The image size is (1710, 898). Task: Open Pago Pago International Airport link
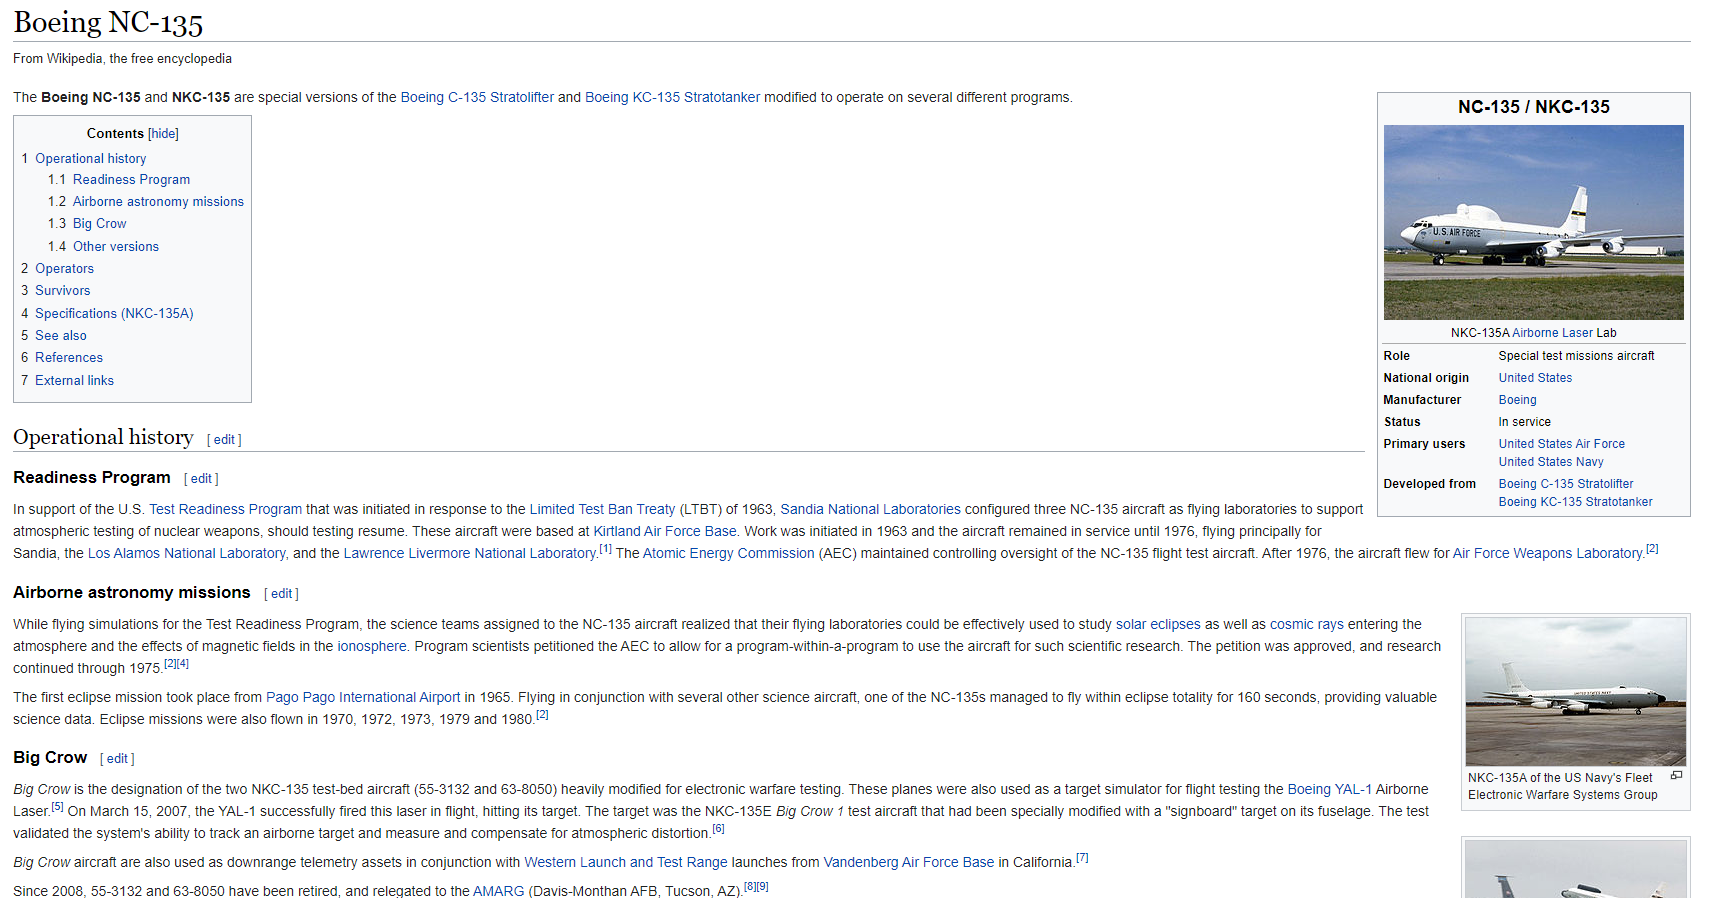coord(363,697)
